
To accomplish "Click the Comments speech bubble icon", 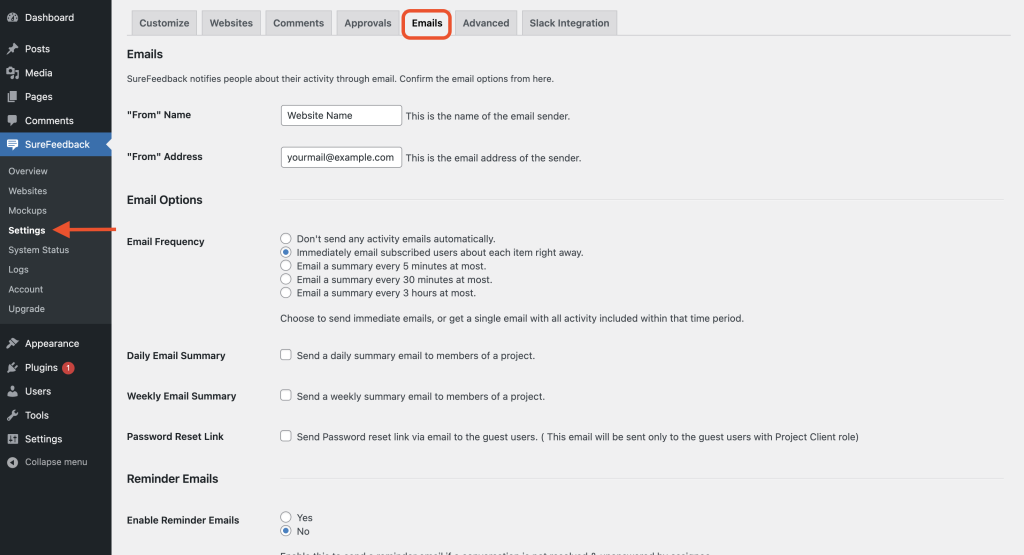I will (x=12, y=121).
